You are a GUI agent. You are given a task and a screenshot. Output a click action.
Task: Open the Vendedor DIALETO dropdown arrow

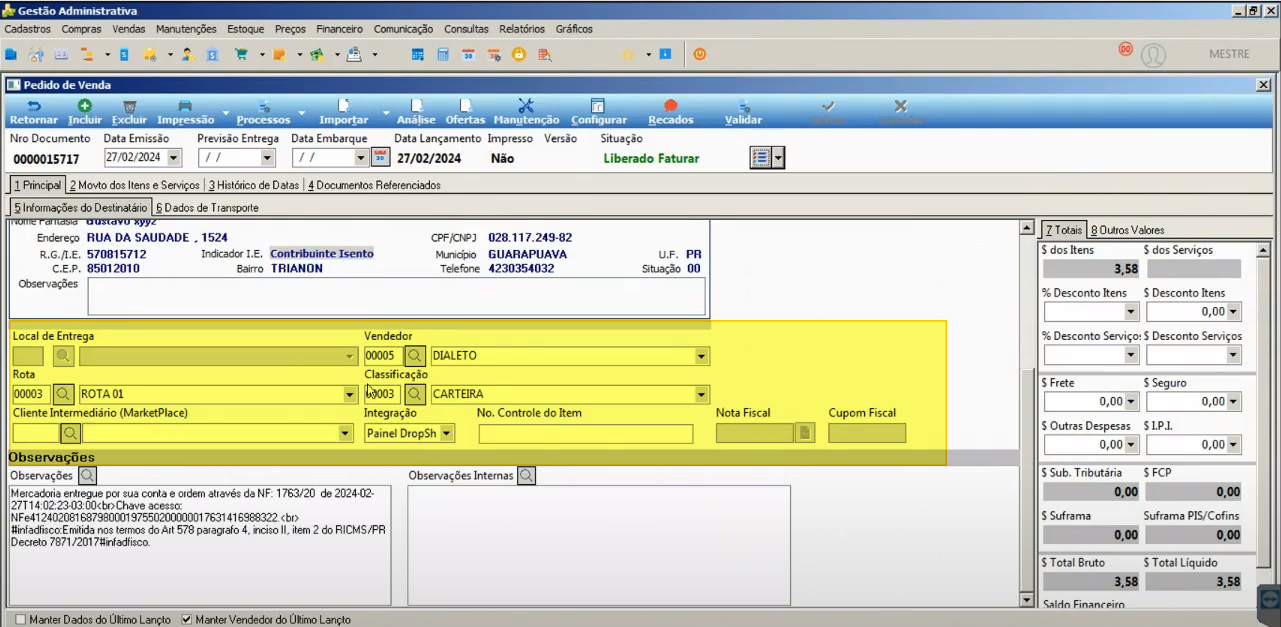702,356
